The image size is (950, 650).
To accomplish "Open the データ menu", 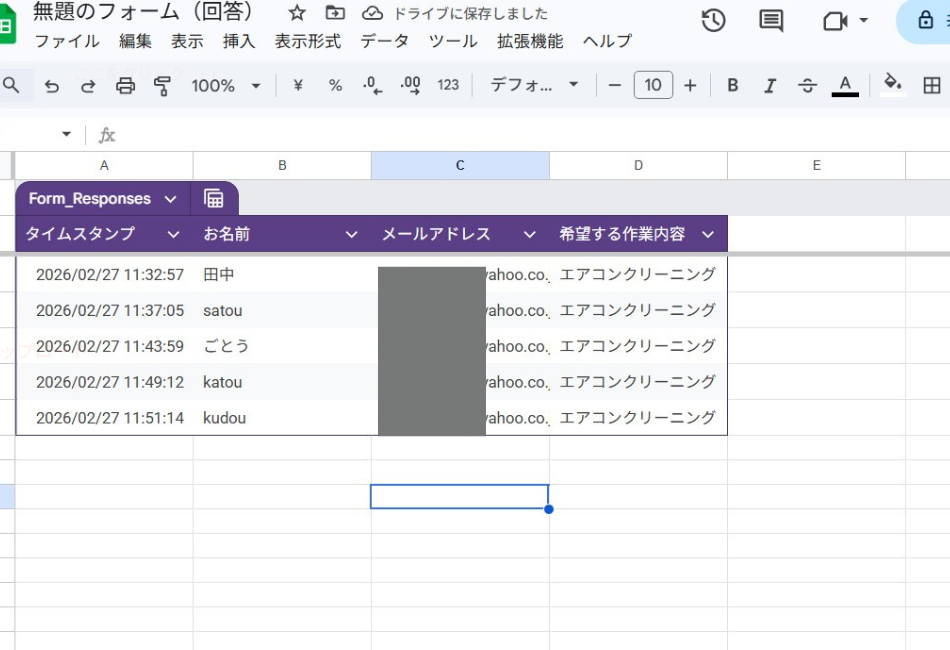I will (x=384, y=41).
